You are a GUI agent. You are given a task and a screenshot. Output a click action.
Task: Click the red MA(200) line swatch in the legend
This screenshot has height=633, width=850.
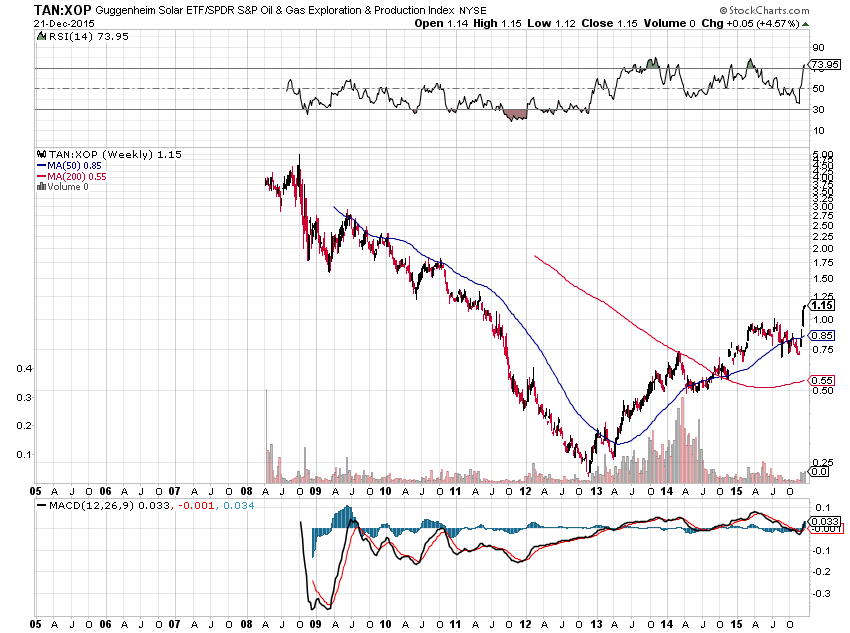[42, 177]
